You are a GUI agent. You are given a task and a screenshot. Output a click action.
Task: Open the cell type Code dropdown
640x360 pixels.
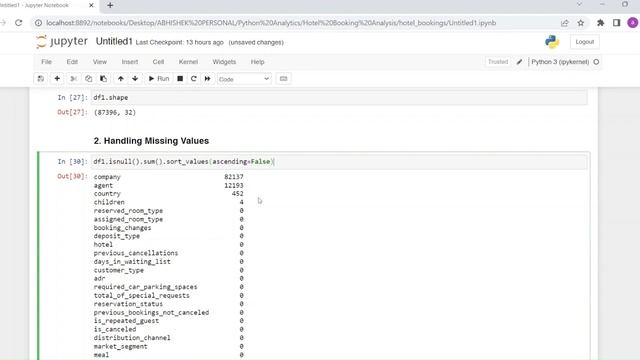click(x=244, y=79)
